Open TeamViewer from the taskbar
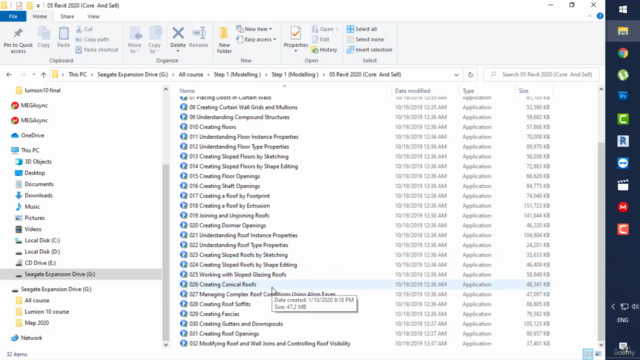 click(x=623, y=163)
